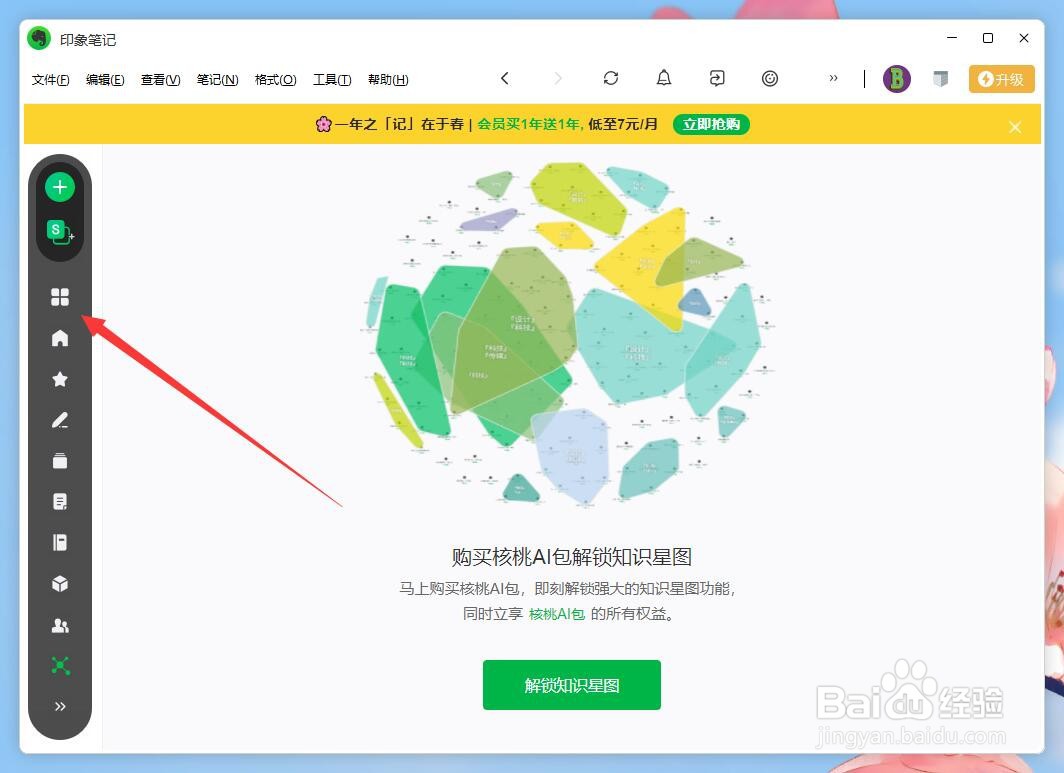The width and height of the screenshot is (1064, 773).
Task: Open the 查看(V) menu
Action: pyautogui.click(x=160, y=80)
